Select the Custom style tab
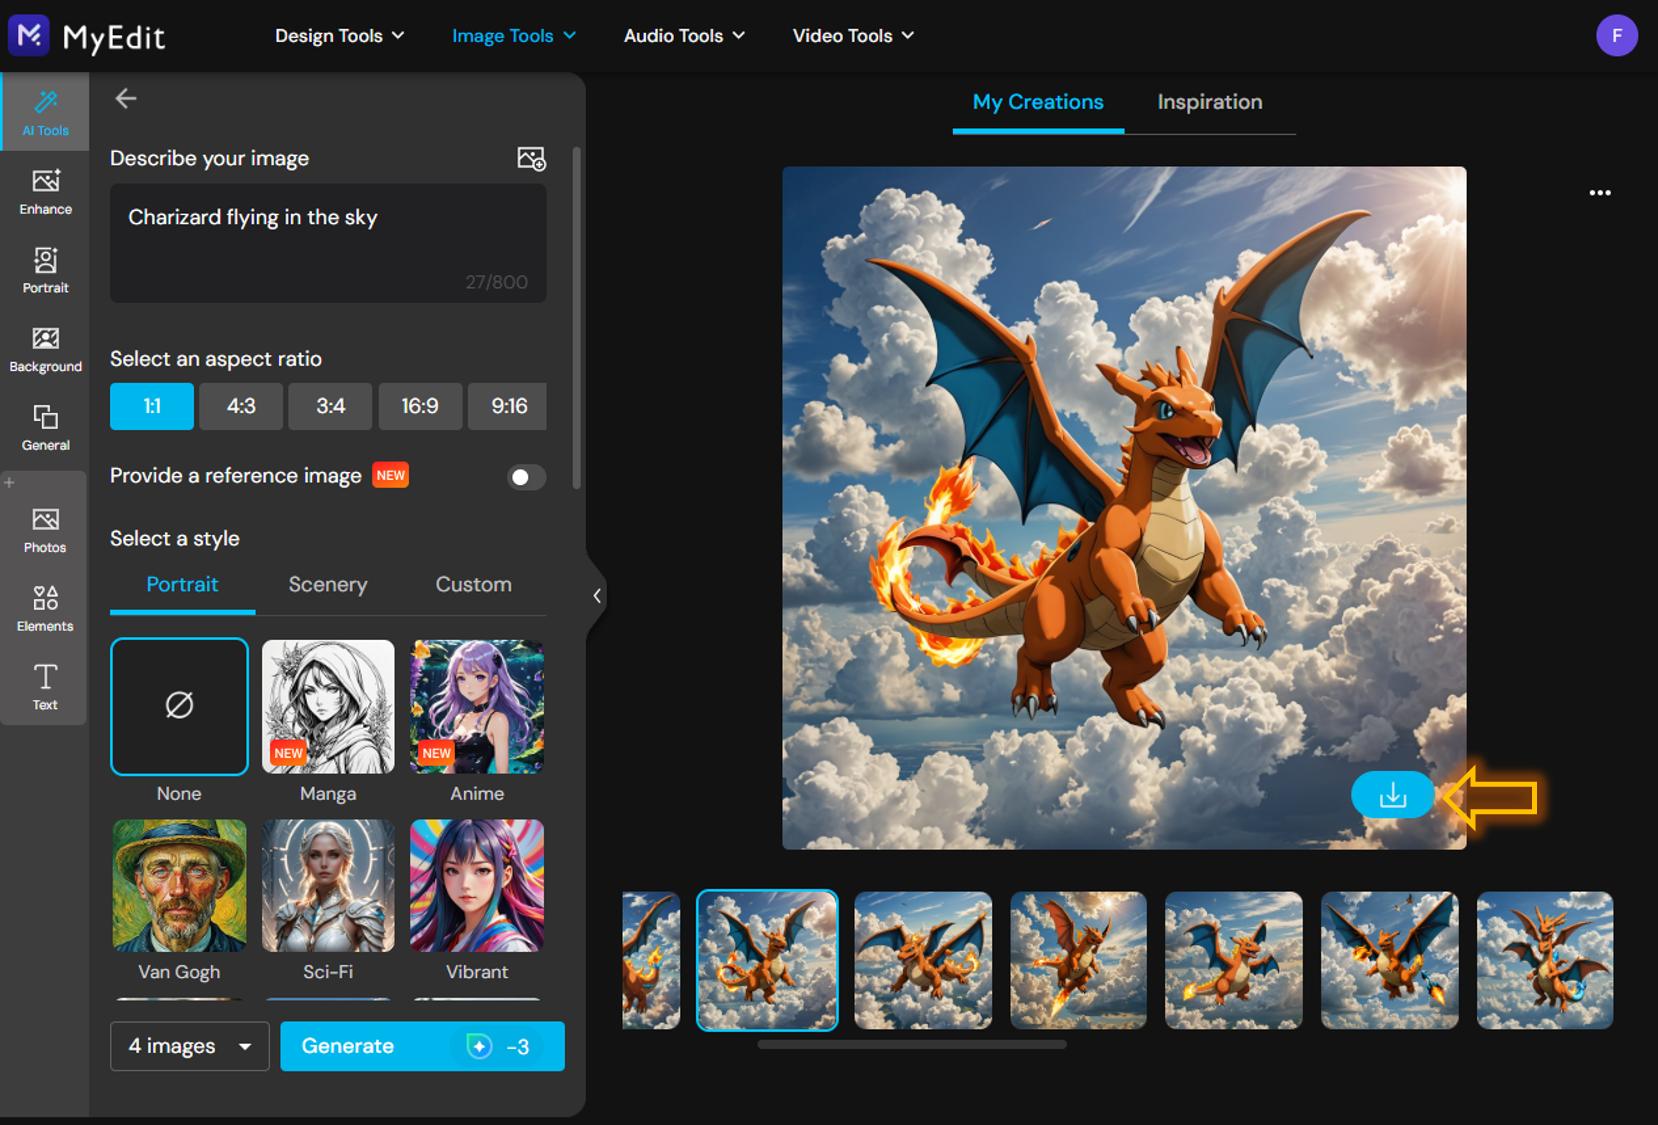1658x1125 pixels. [x=473, y=585]
